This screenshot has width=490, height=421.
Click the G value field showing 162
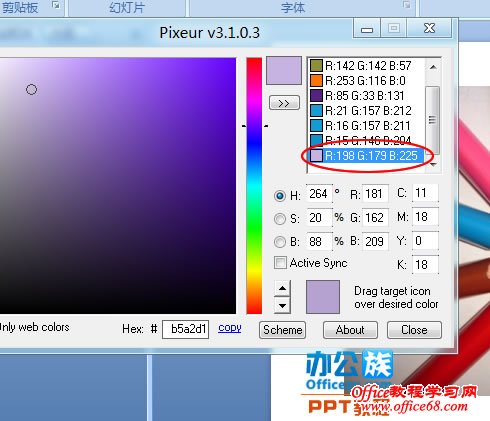tap(375, 218)
